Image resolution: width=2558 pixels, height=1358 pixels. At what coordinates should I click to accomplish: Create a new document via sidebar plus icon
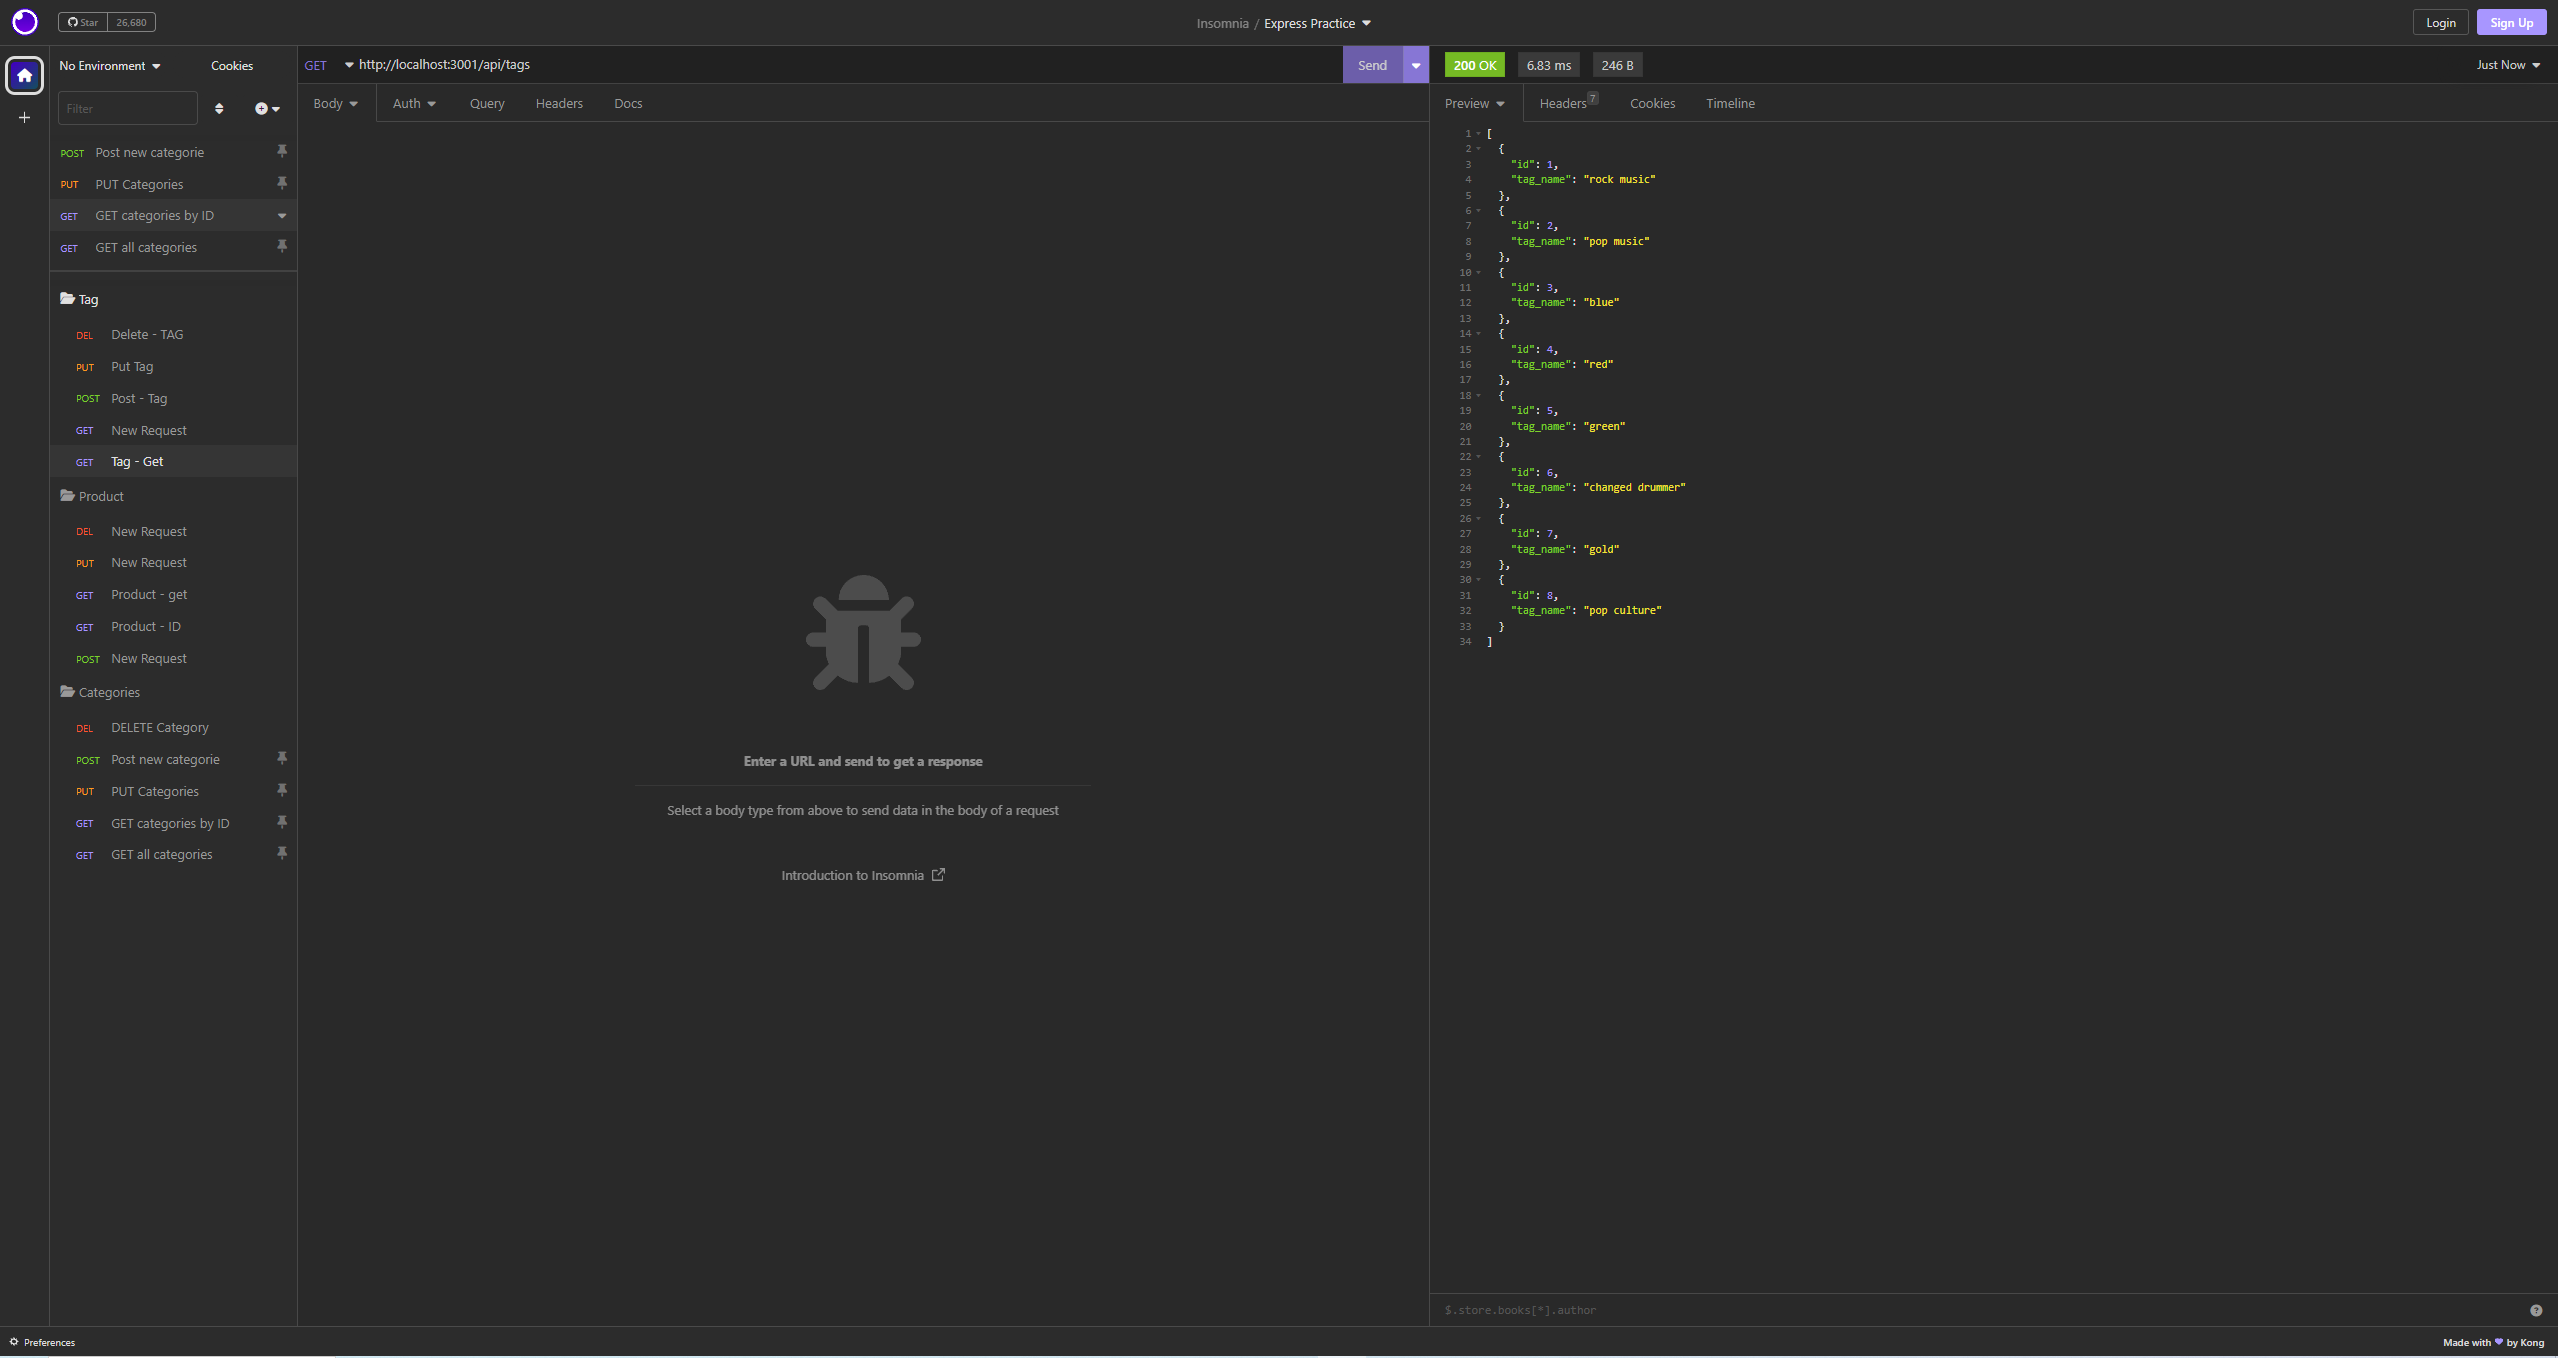point(24,118)
